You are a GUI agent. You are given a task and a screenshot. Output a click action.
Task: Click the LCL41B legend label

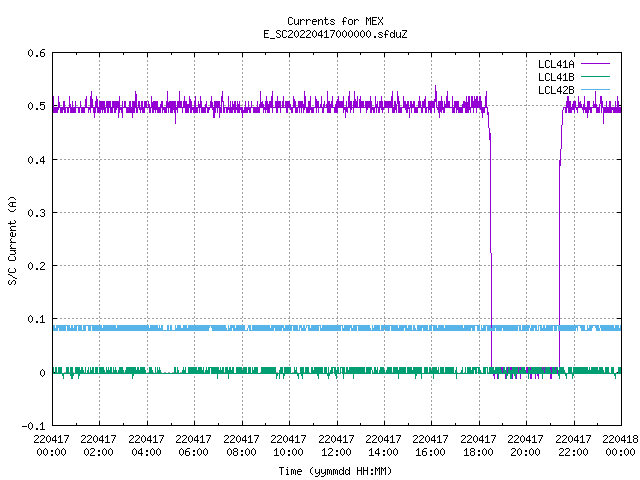(556, 77)
